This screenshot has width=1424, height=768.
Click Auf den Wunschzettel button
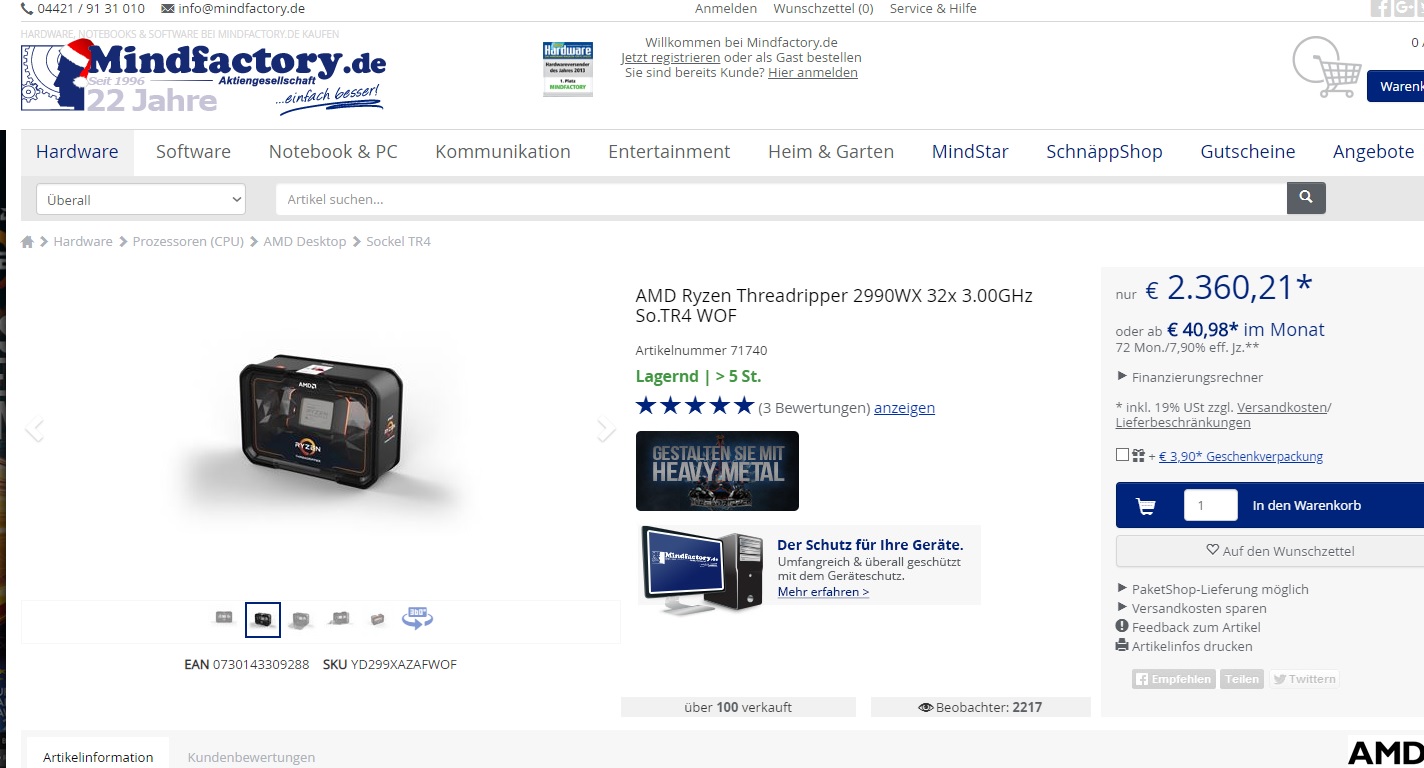tap(1270, 551)
